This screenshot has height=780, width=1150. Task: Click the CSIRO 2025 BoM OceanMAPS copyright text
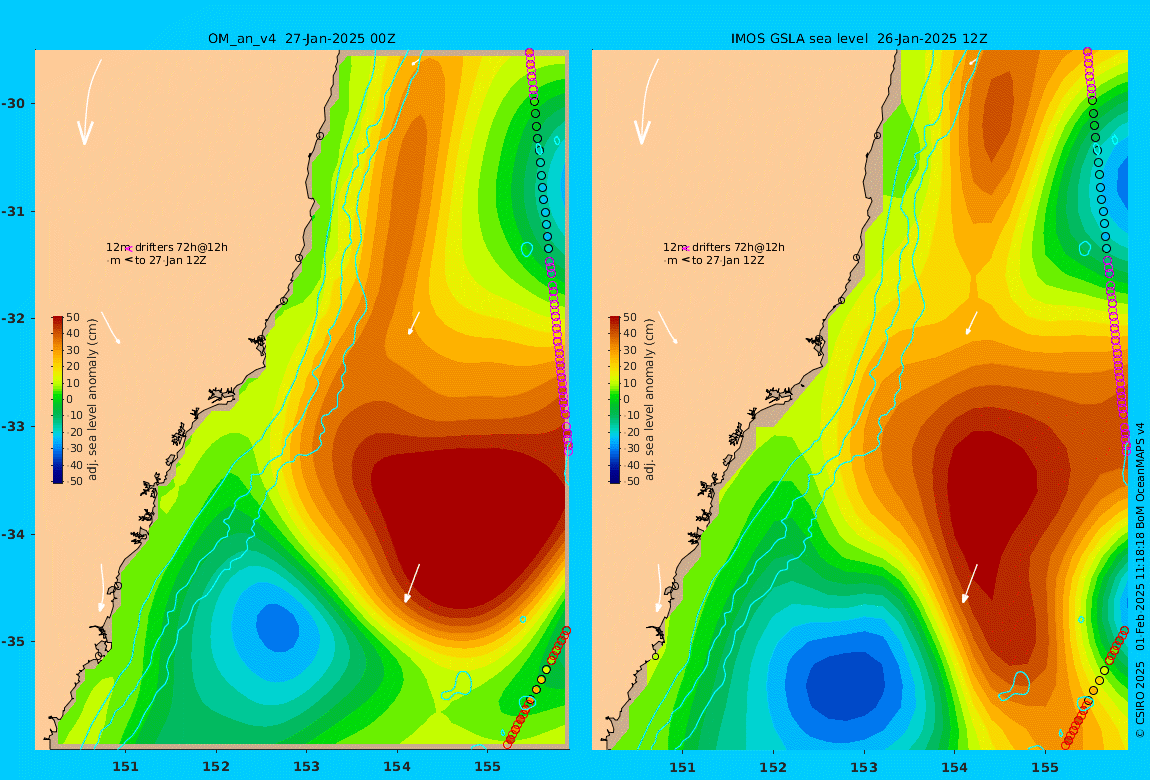1140,580
